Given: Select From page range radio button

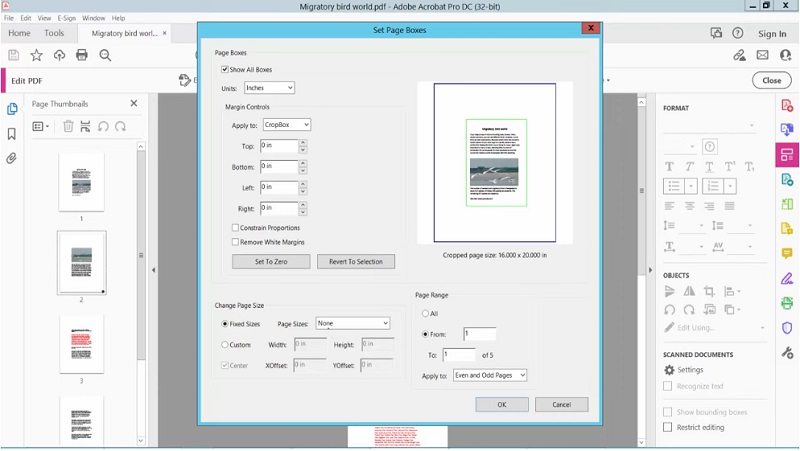Looking at the screenshot, I should 425,334.
